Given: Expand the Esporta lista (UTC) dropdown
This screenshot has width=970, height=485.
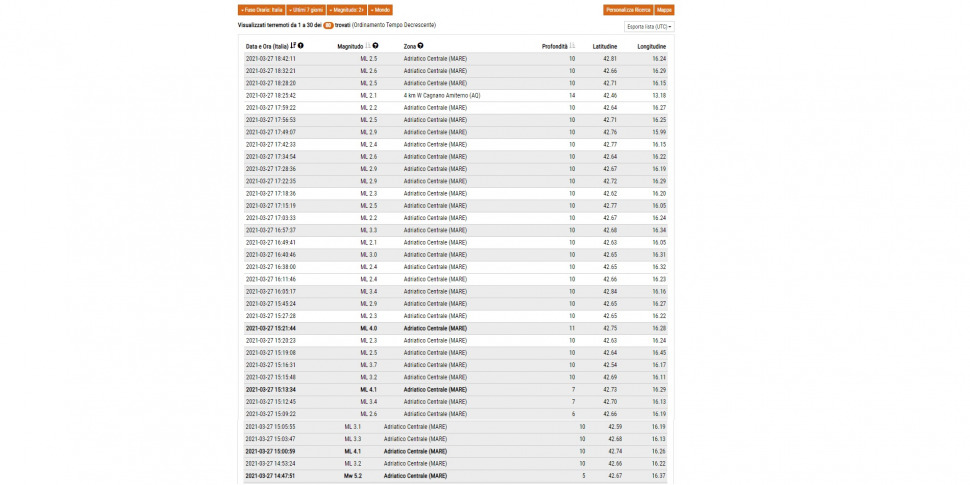Looking at the screenshot, I should pyautogui.click(x=649, y=27).
